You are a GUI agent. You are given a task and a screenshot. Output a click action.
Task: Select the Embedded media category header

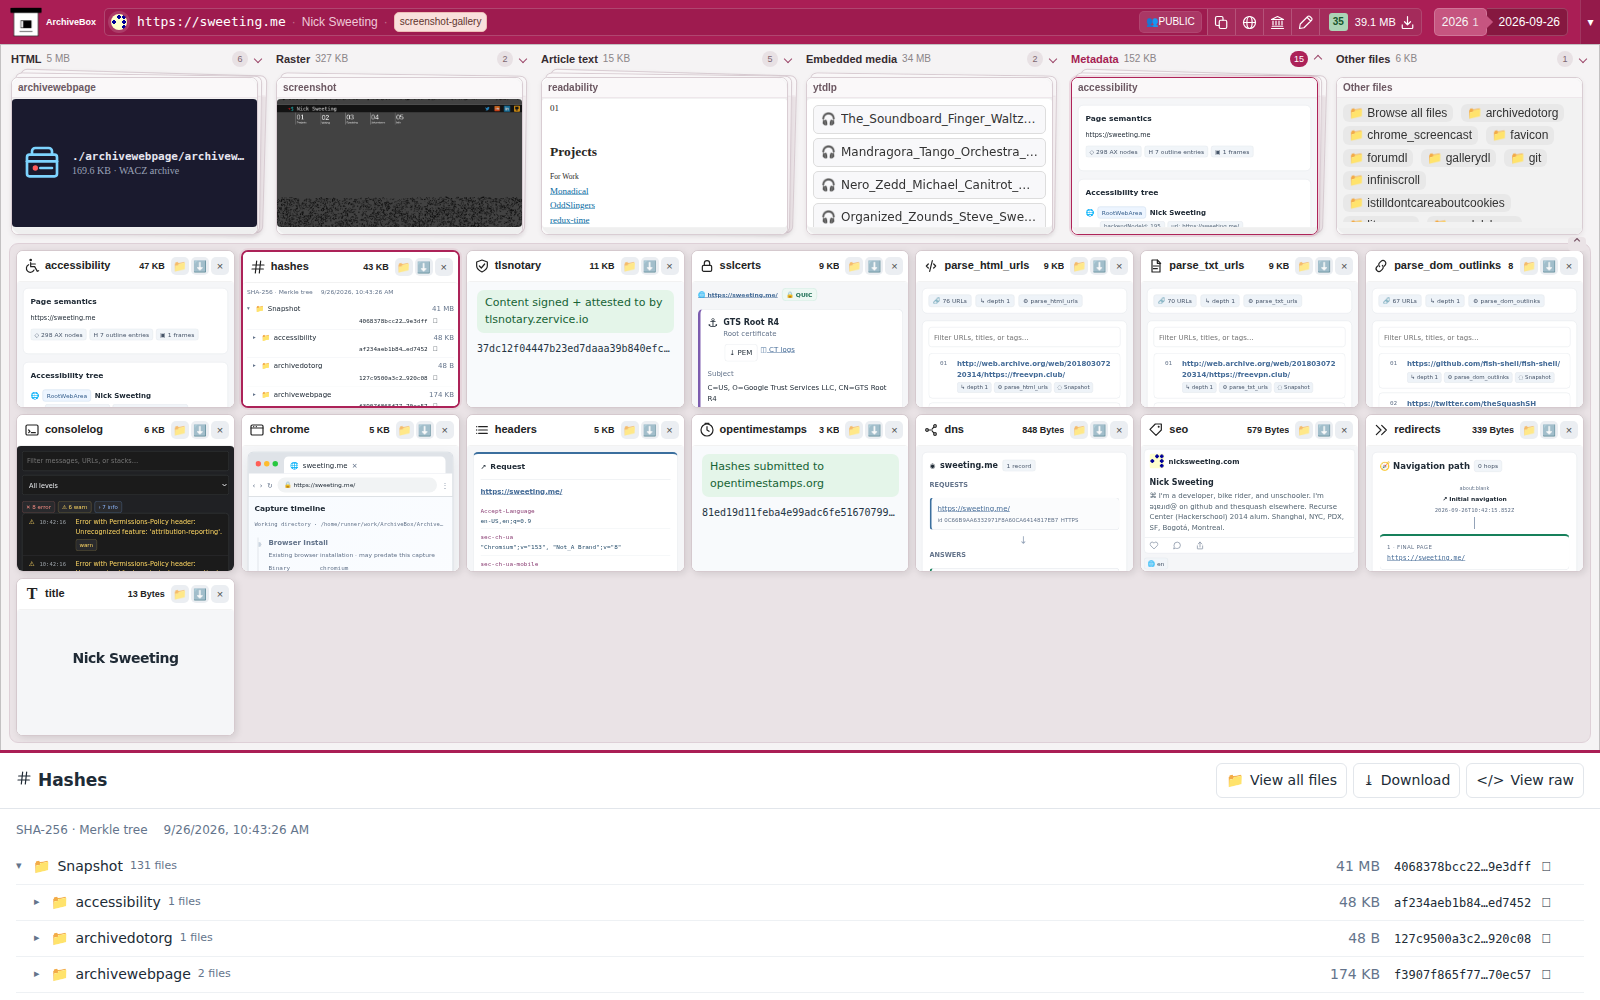[851, 59]
